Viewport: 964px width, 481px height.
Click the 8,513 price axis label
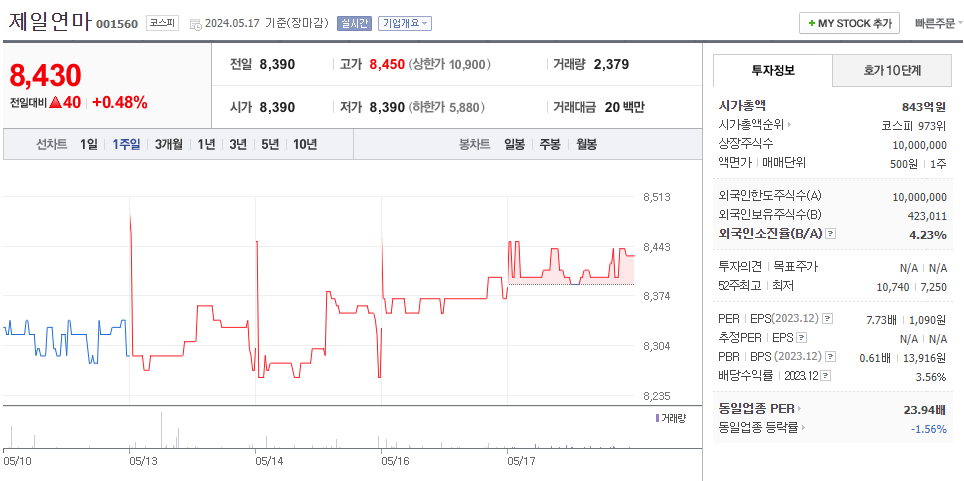[x=656, y=197]
